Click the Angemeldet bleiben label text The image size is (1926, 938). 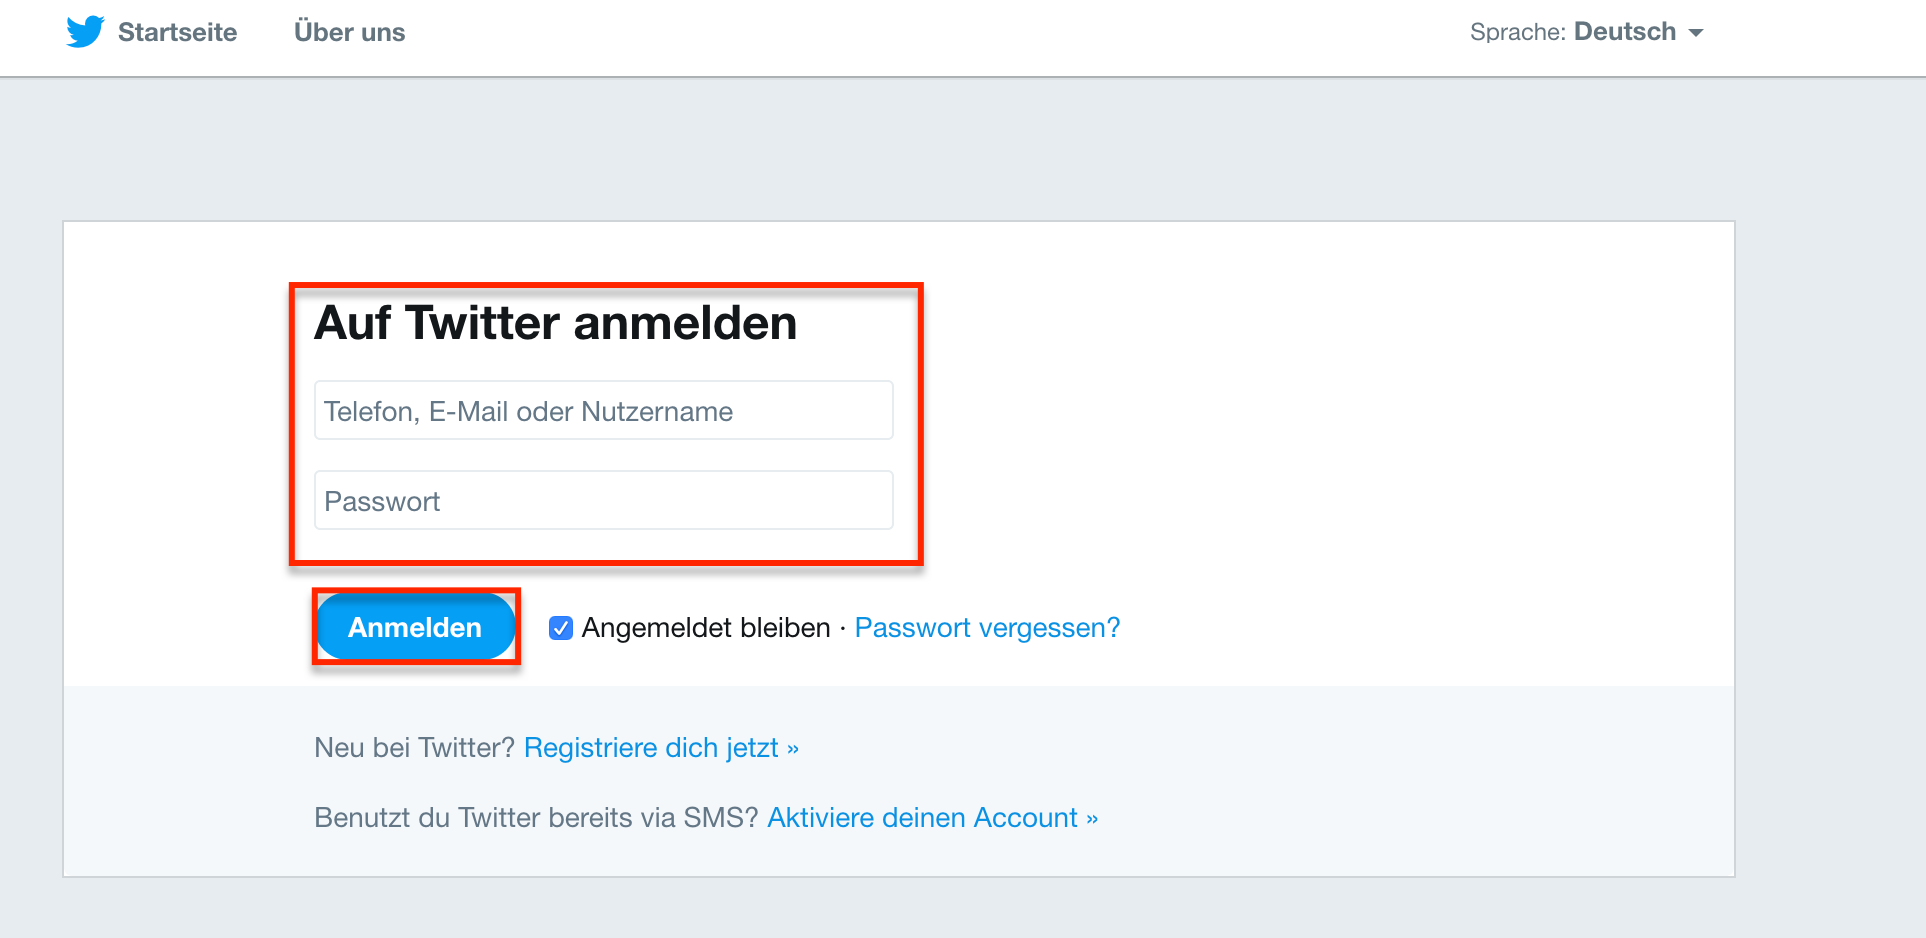pos(706,628)
